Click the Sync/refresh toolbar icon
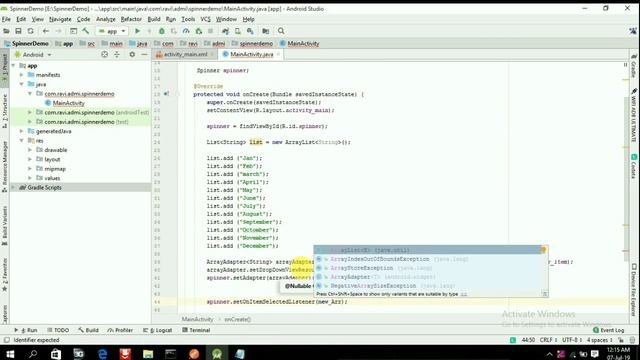This screenshot has height=360, width=640. tap(31, 31)
